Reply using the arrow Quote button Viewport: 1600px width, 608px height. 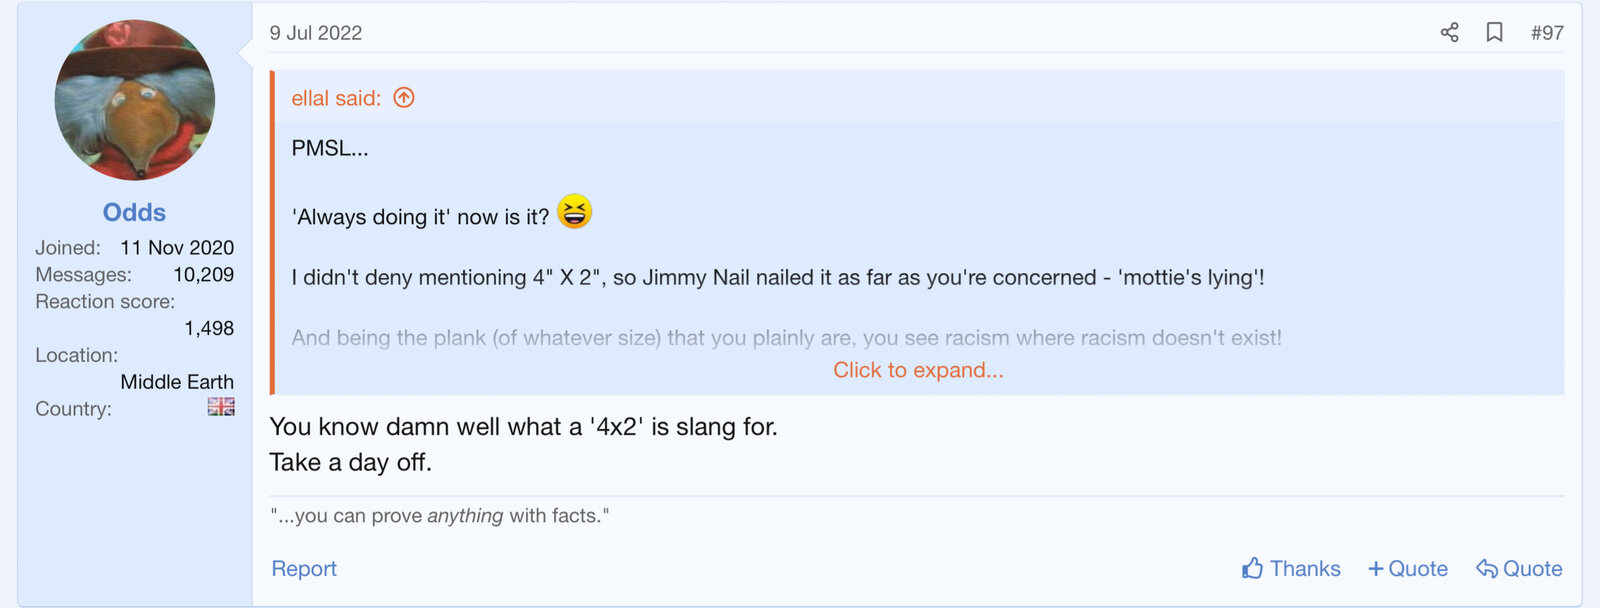pyautogui.click(x=1519, y=569)
